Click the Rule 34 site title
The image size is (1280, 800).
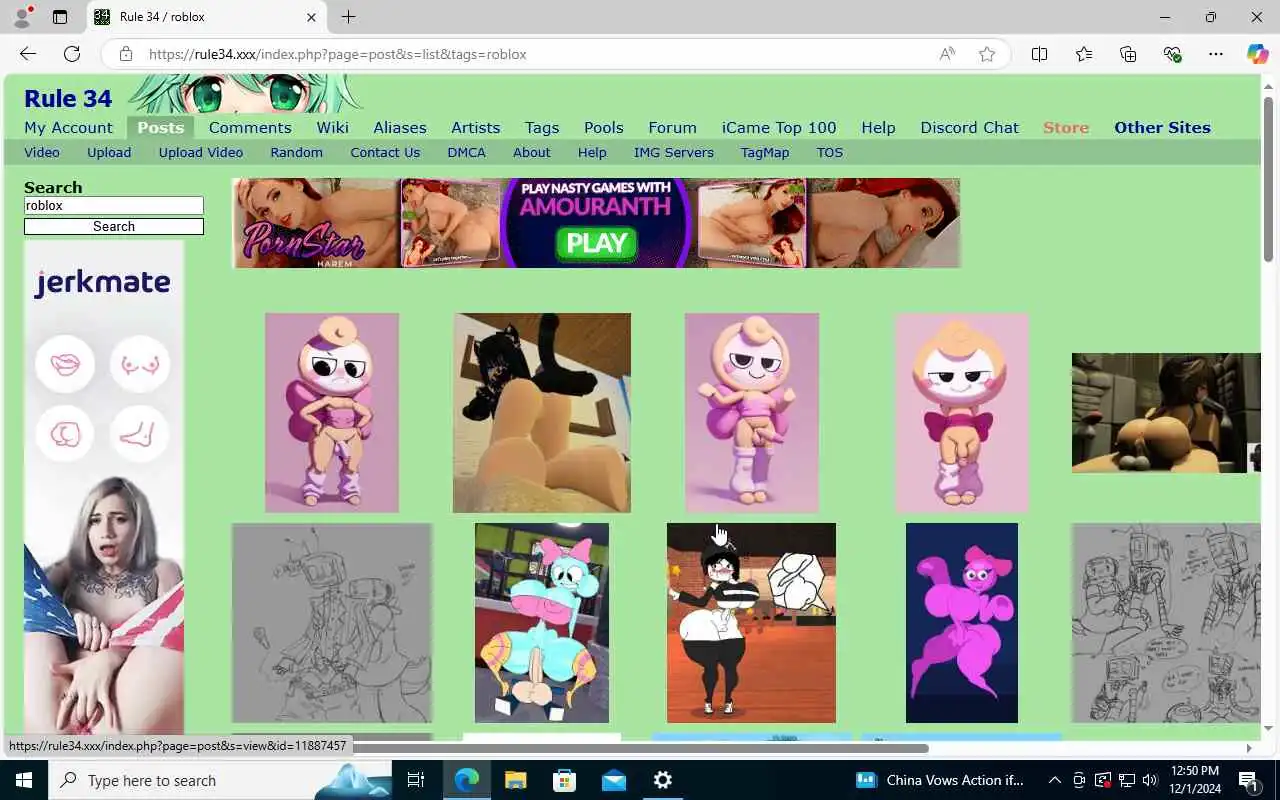click(68, 98)
